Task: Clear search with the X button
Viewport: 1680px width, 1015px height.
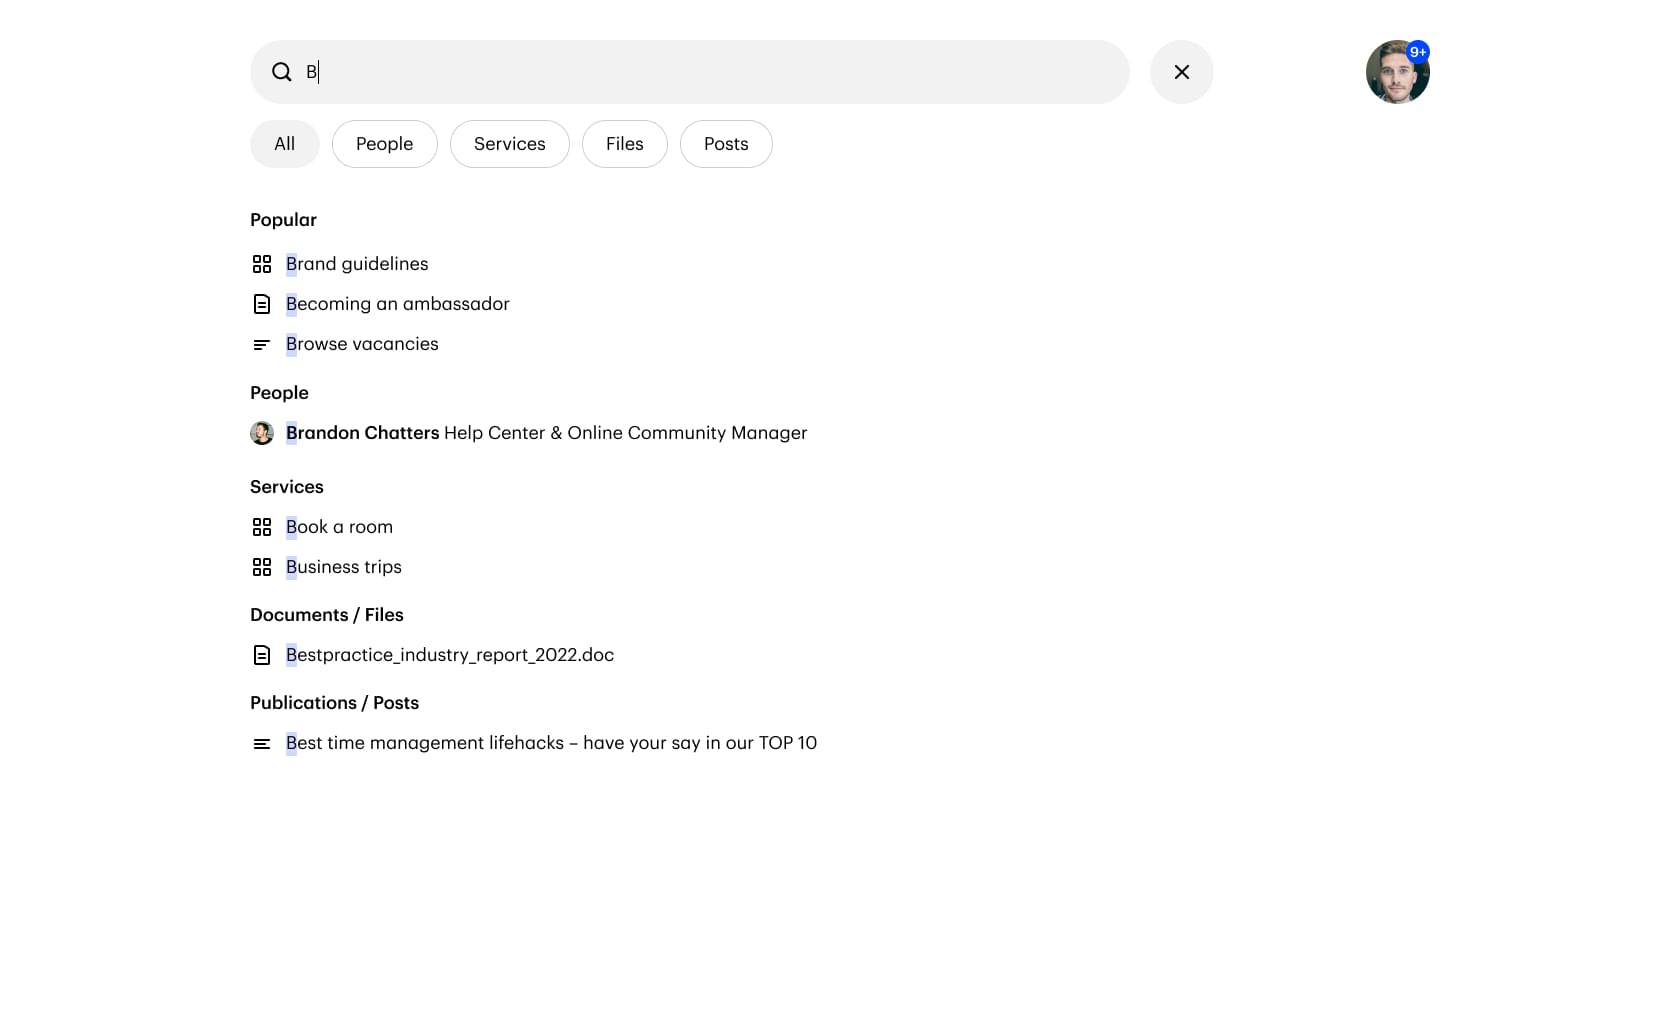Action: (1182, 72)
